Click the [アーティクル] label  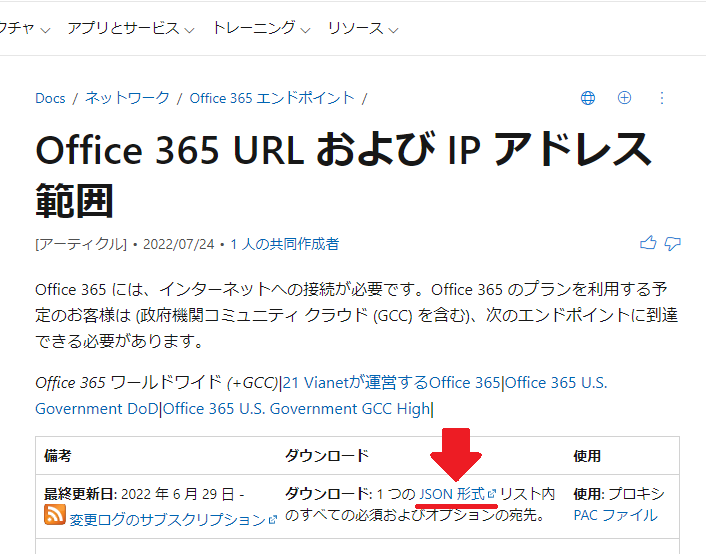[x=81, y=244]
